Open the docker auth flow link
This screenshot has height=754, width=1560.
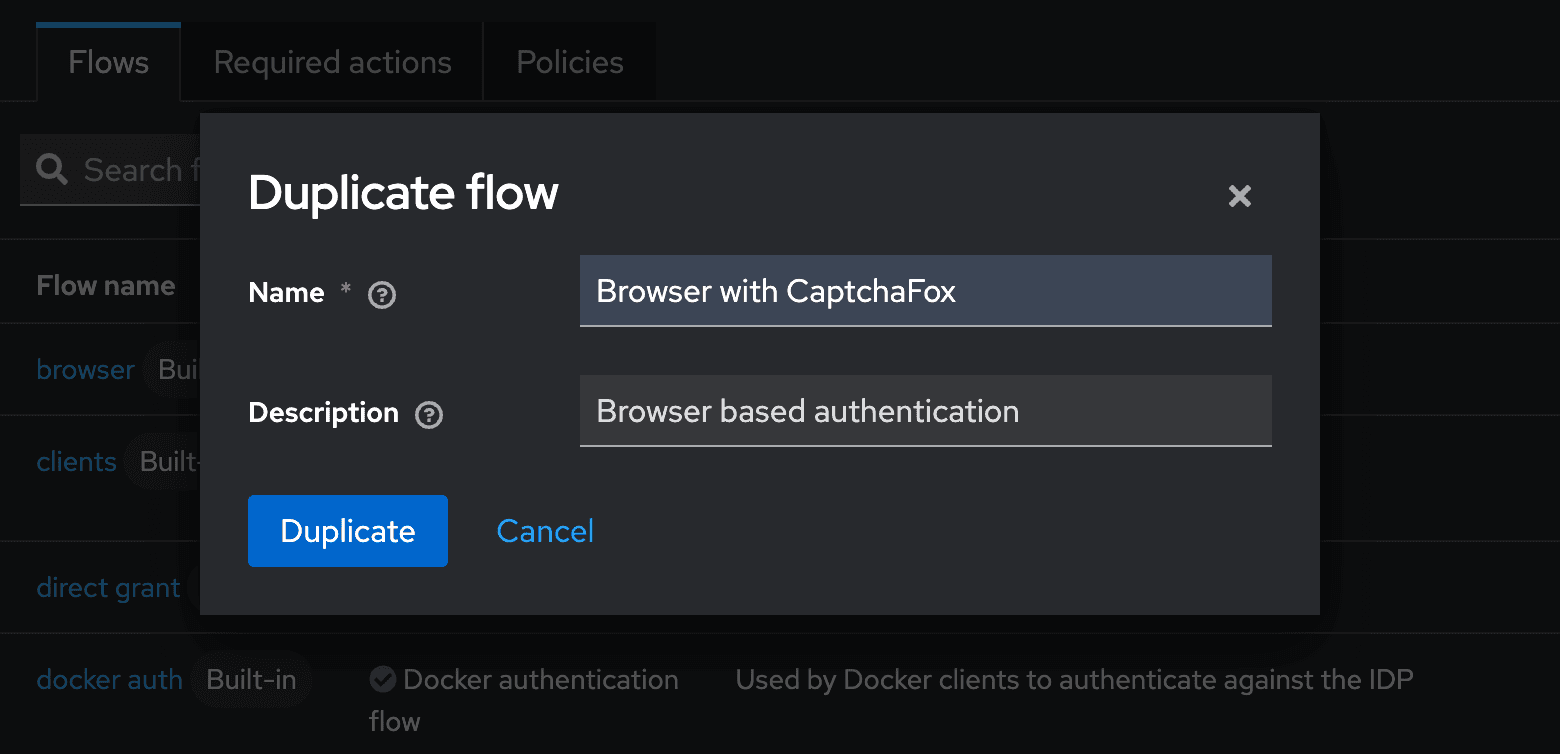point(109,680)
